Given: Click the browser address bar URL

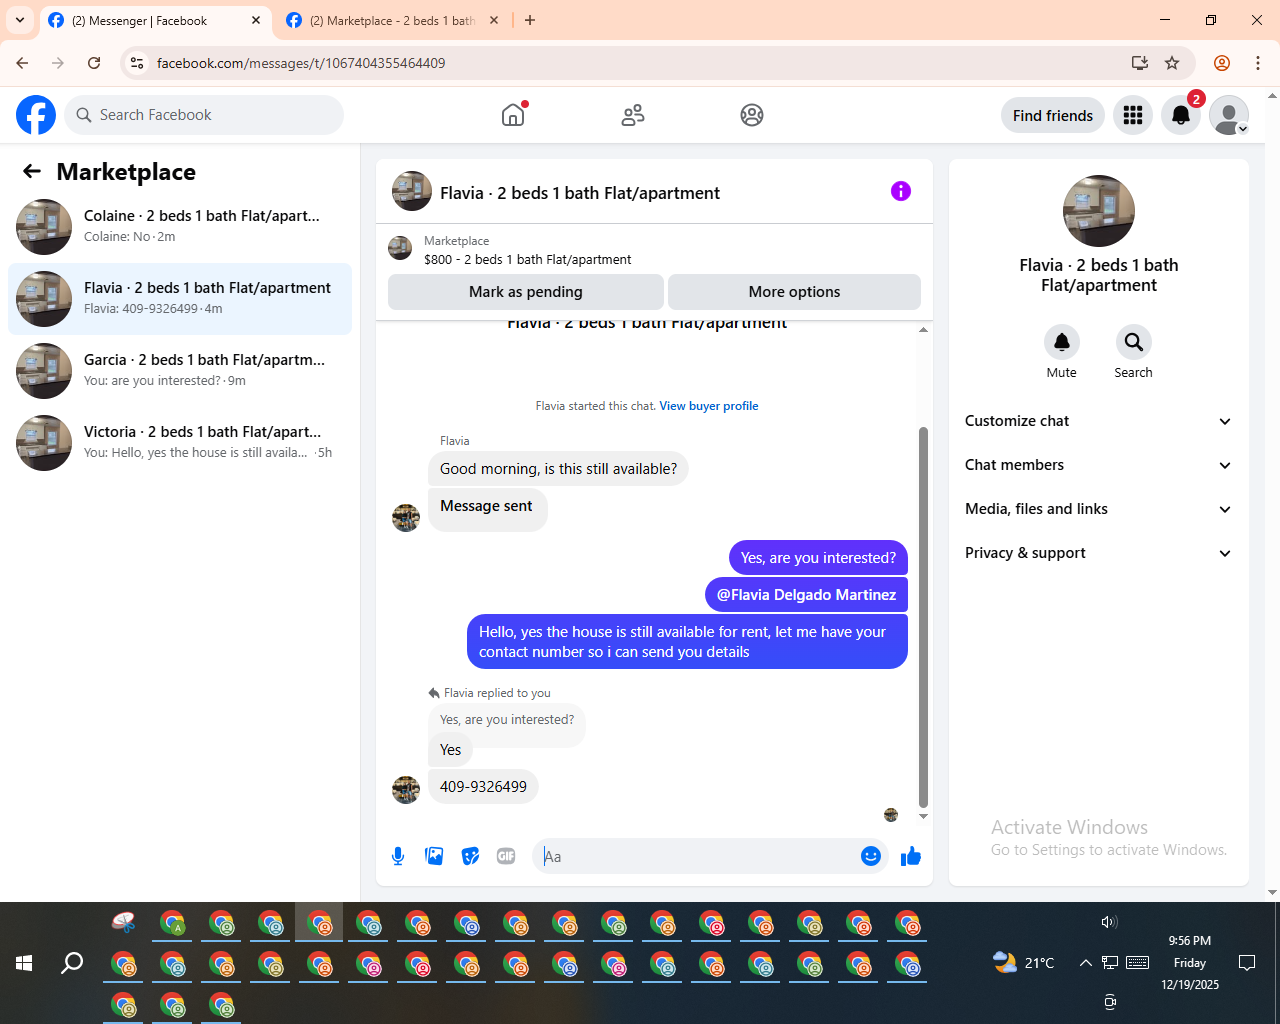Looking at the screenshot, I should pos(301,63).
